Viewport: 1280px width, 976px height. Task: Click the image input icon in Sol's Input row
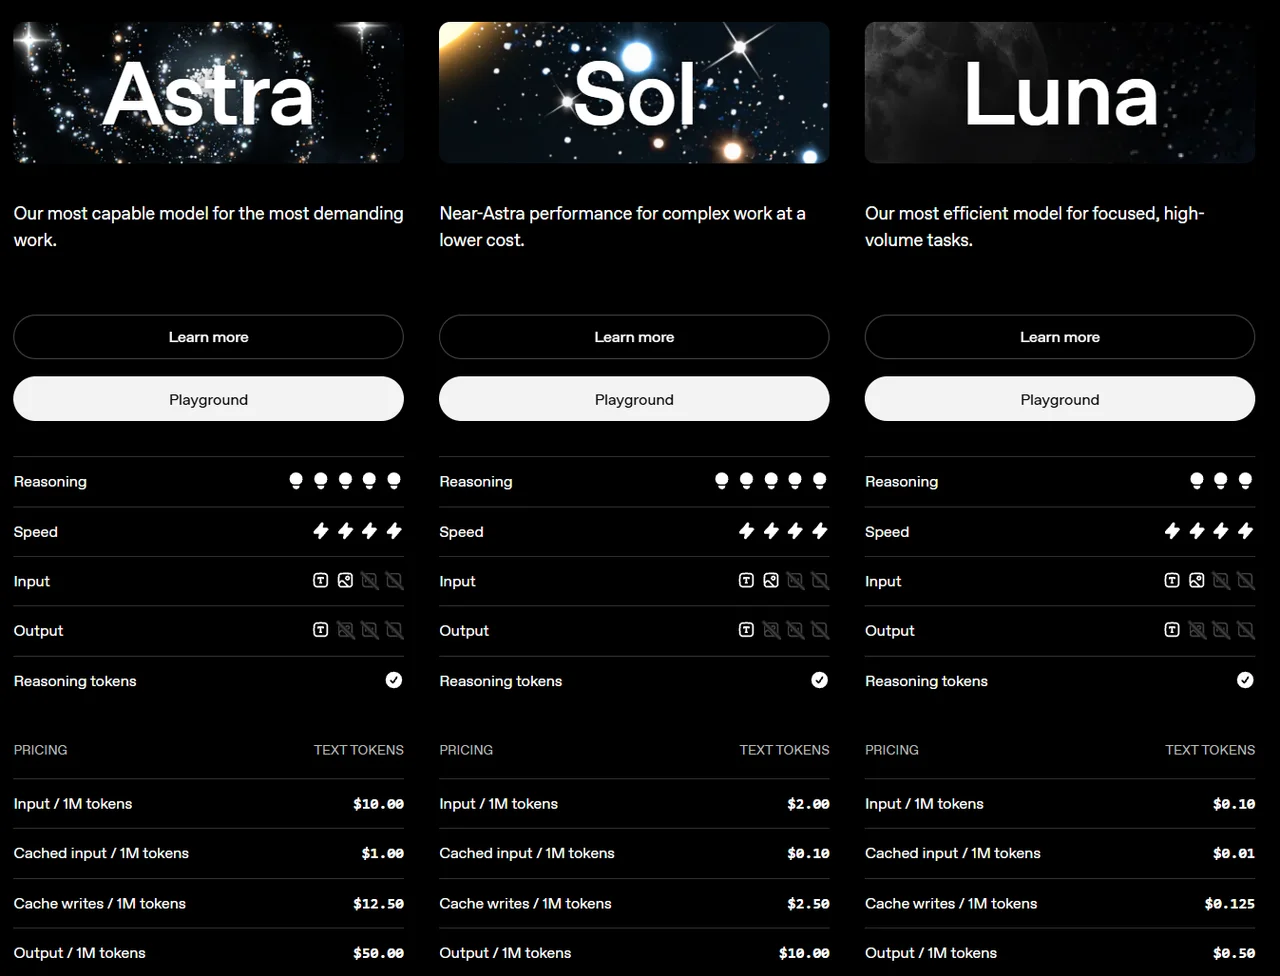[x=771, y=580]
